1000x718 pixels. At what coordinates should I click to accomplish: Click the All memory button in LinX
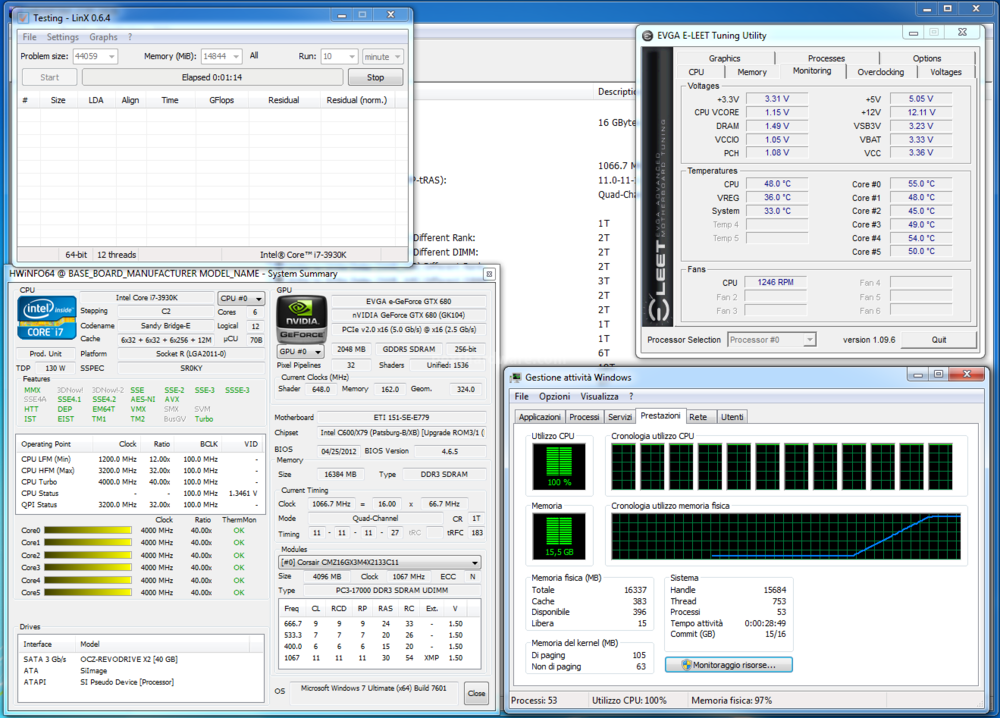254,56
